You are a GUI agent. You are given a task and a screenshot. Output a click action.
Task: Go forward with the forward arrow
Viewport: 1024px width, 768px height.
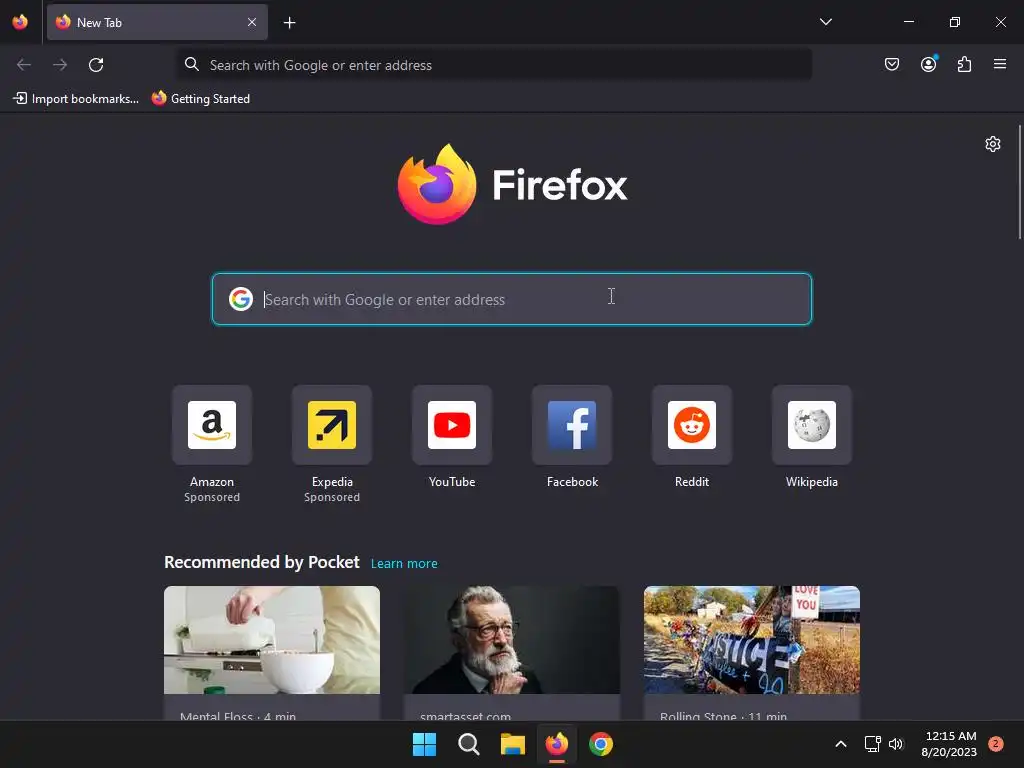pyautogui.click(x=60, y=65)
